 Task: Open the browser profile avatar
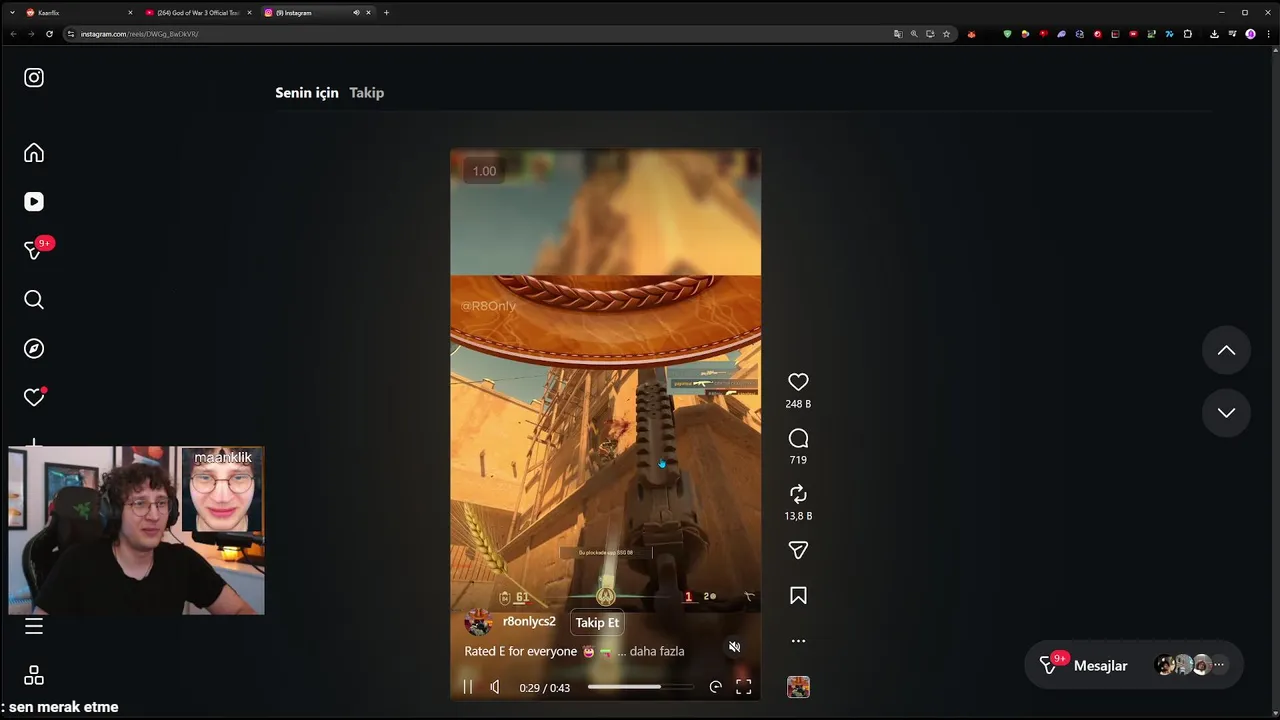[1250, 34]
